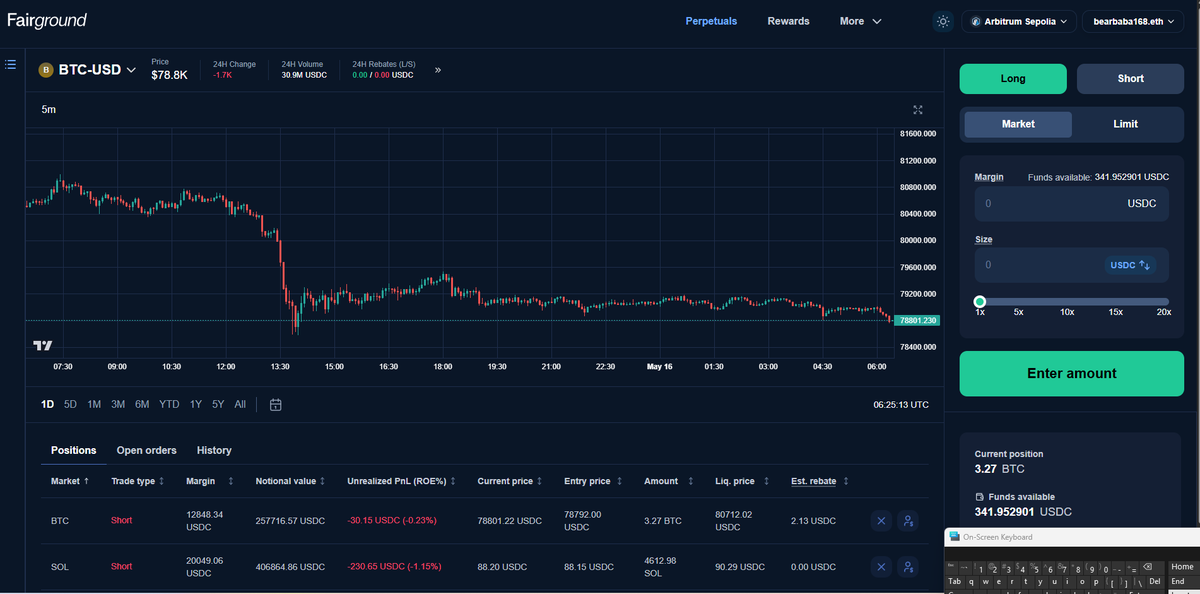Screen dimensions: 1200x594
Task: Click the BTC row Short trade type
Action: 121,521
